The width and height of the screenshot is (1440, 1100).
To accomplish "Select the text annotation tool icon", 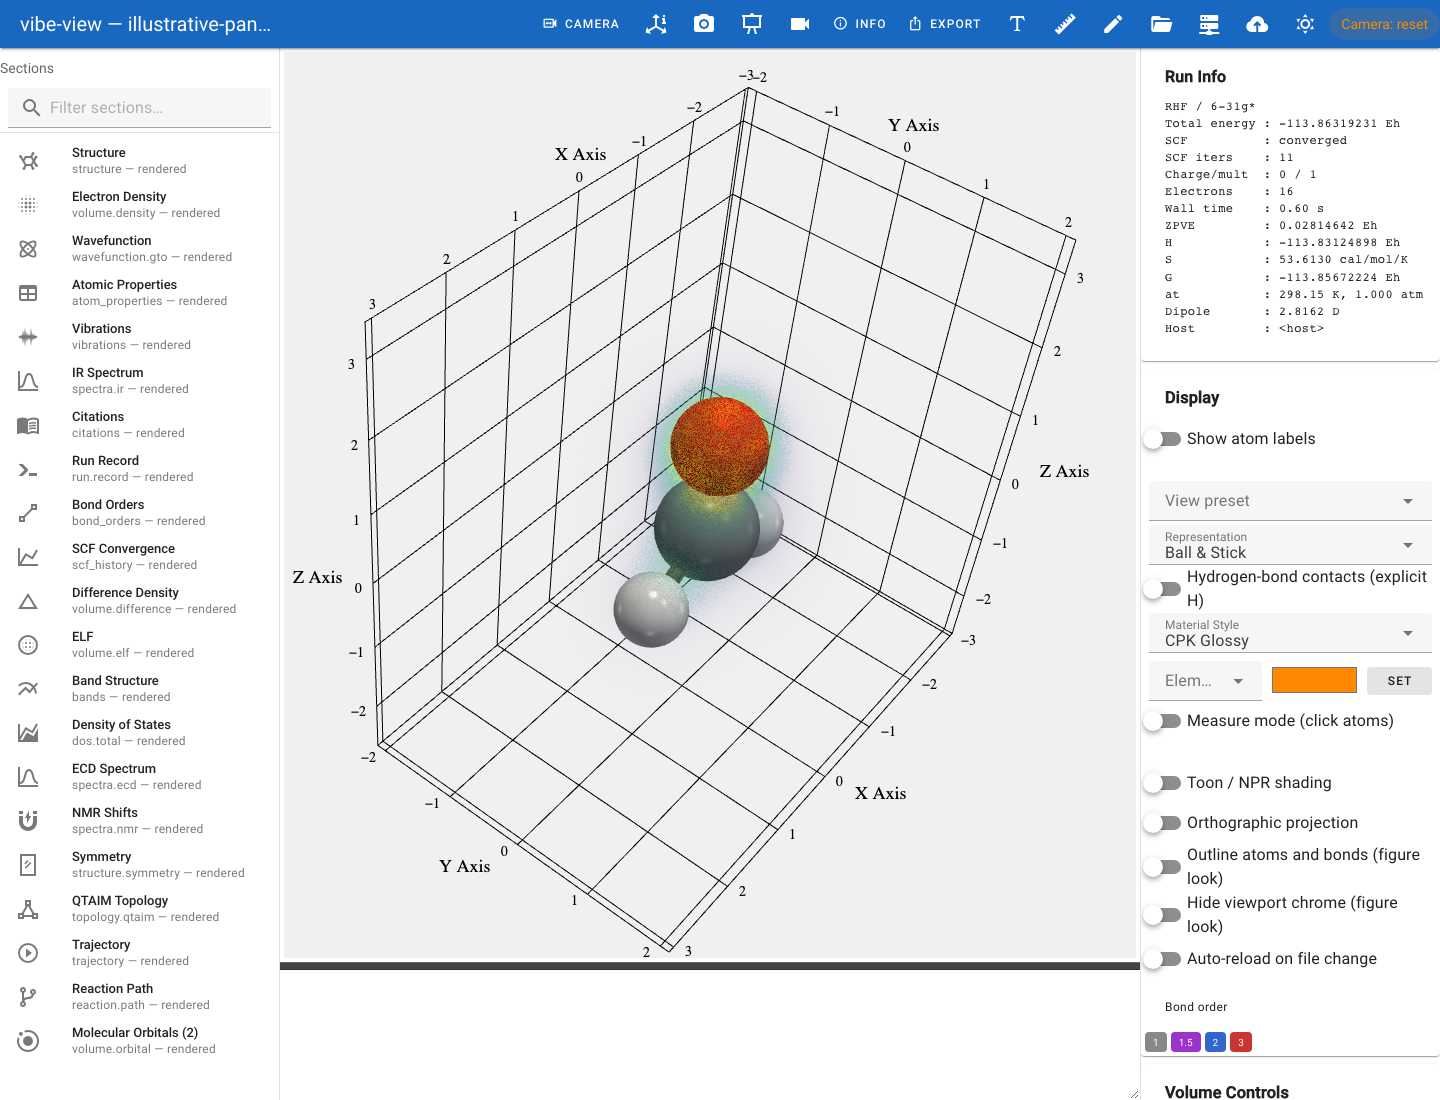I will [1017, 24].
